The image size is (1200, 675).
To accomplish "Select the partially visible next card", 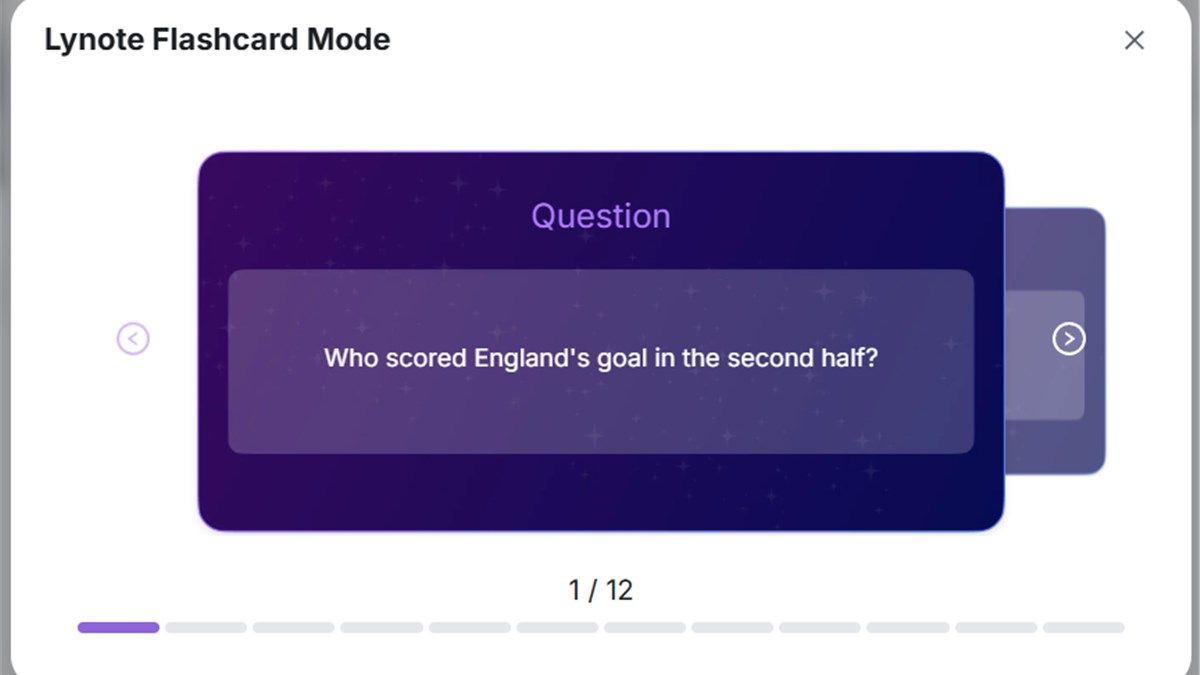I will point(1056,341).
